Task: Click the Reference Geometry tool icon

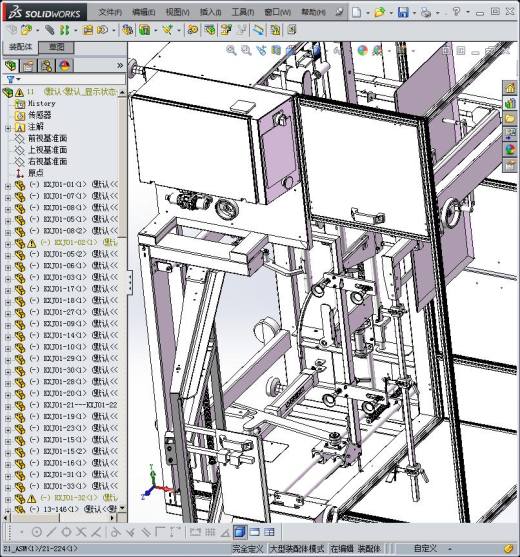Action: (167, 30)
